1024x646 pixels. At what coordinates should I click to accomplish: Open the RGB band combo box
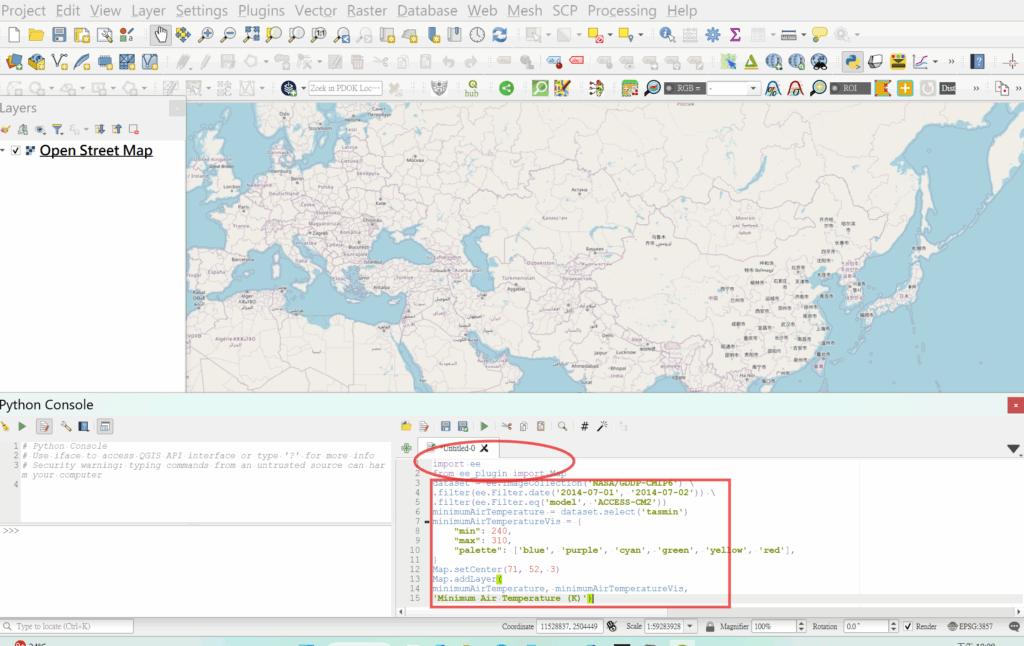(733, 88)
